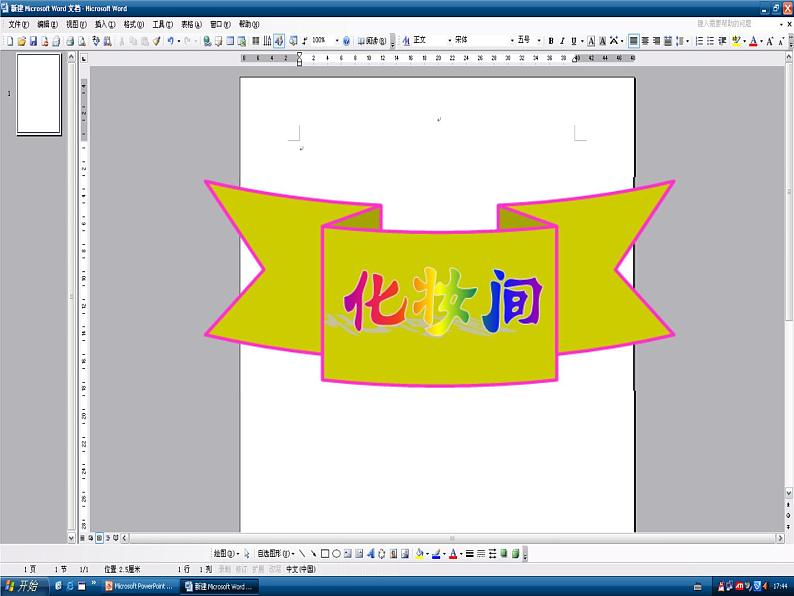Open the 格式 (Format) menu

[x=133, y=24]
